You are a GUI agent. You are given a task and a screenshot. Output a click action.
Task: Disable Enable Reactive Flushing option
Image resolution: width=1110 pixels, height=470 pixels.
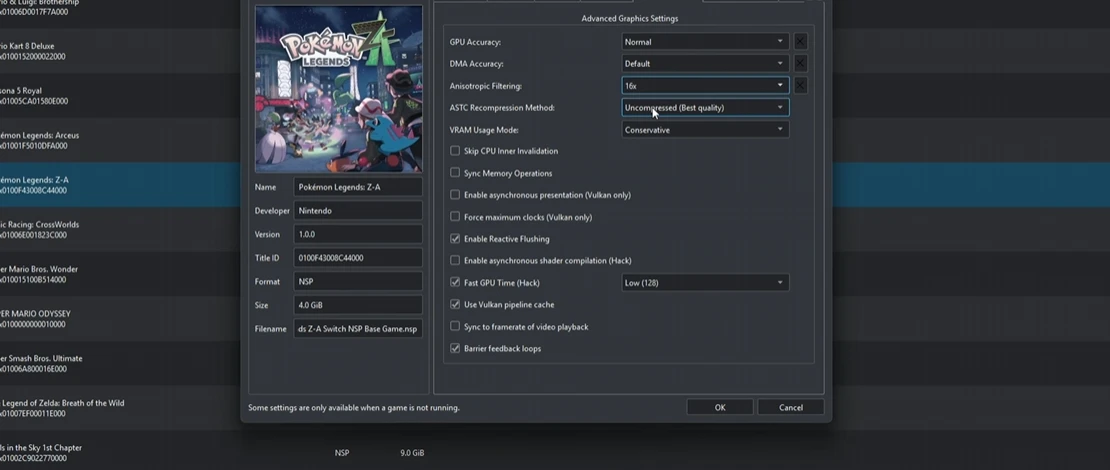(x=455, y=239)
